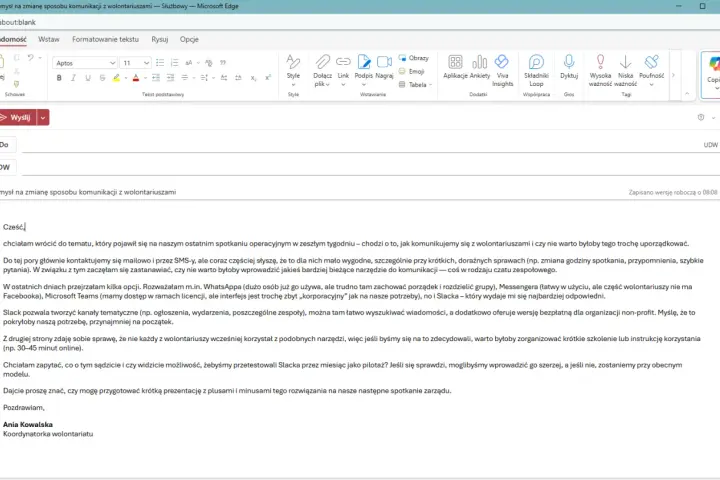Toggle bold formatting in the ribbon
The width and height of the screenshot is (720, 480).
tap(59, 78)
